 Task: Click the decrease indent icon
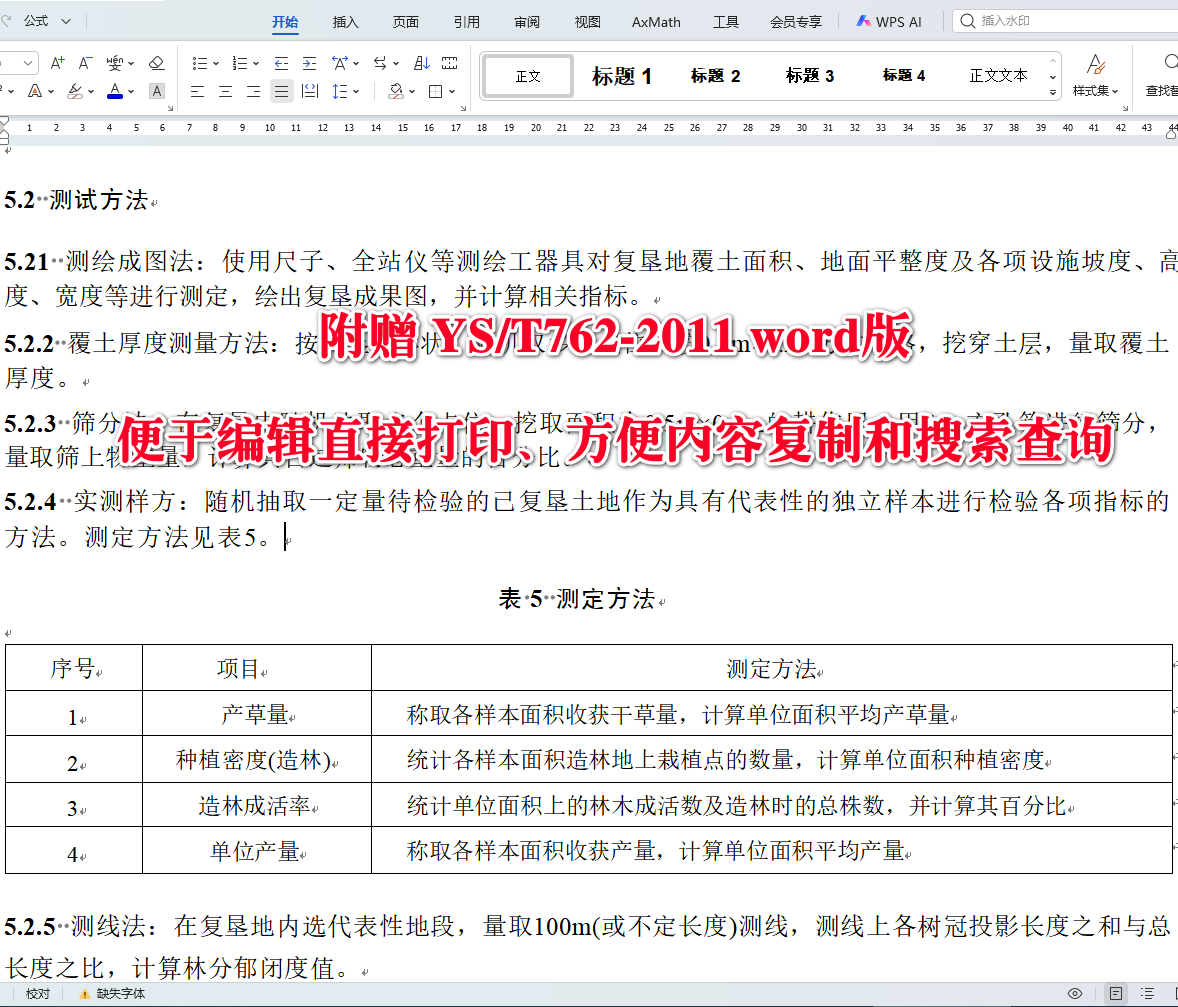coord(281,63)
